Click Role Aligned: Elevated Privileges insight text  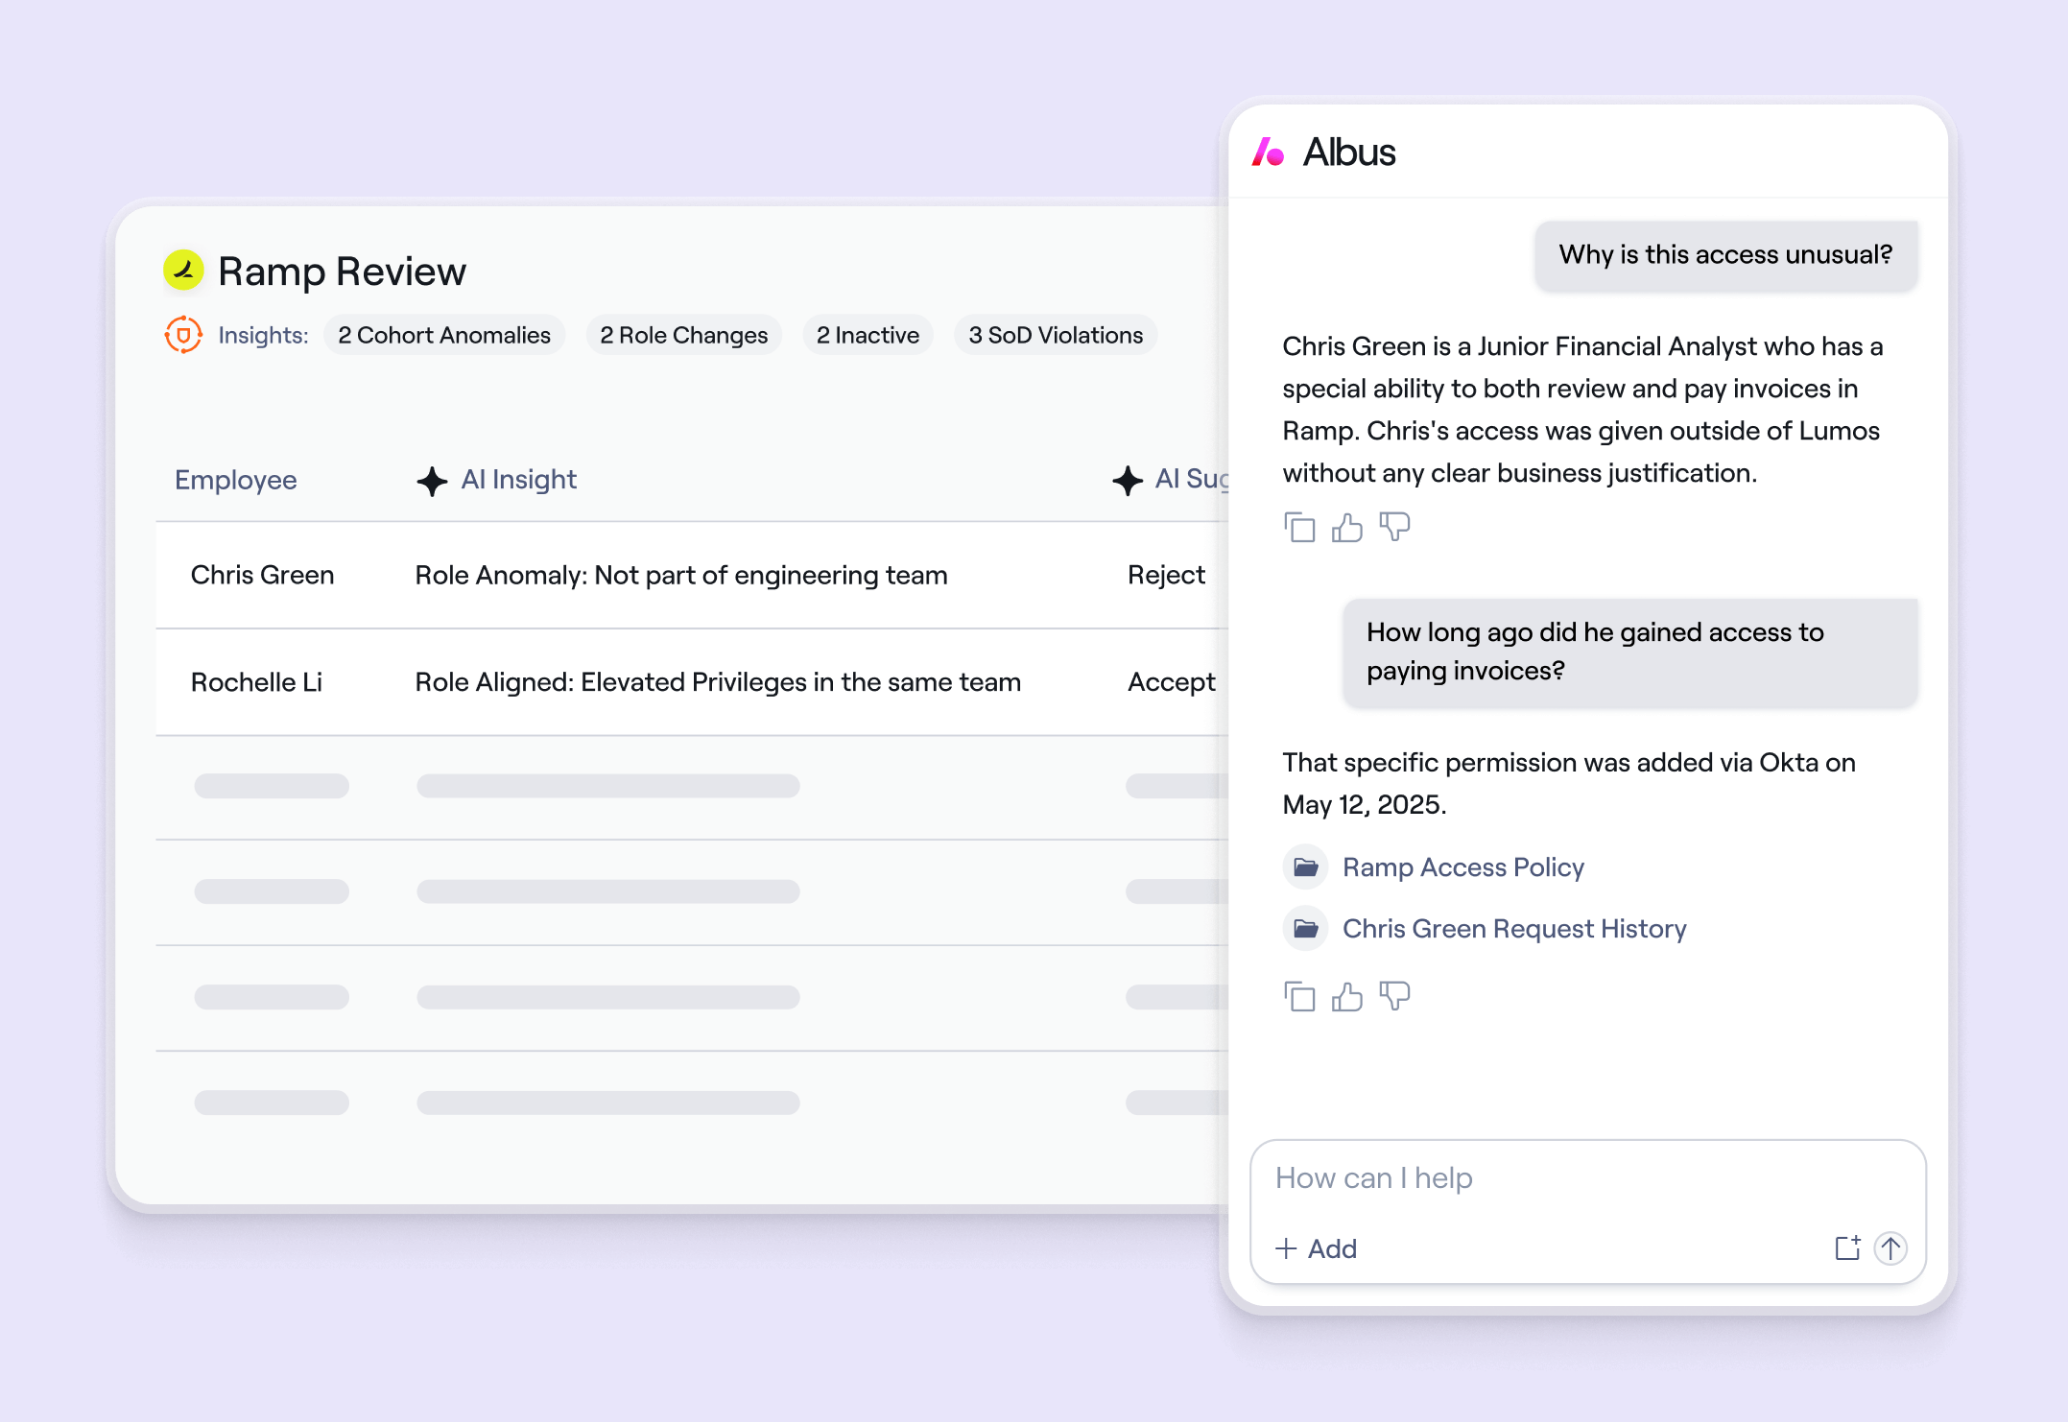point(718,682)
